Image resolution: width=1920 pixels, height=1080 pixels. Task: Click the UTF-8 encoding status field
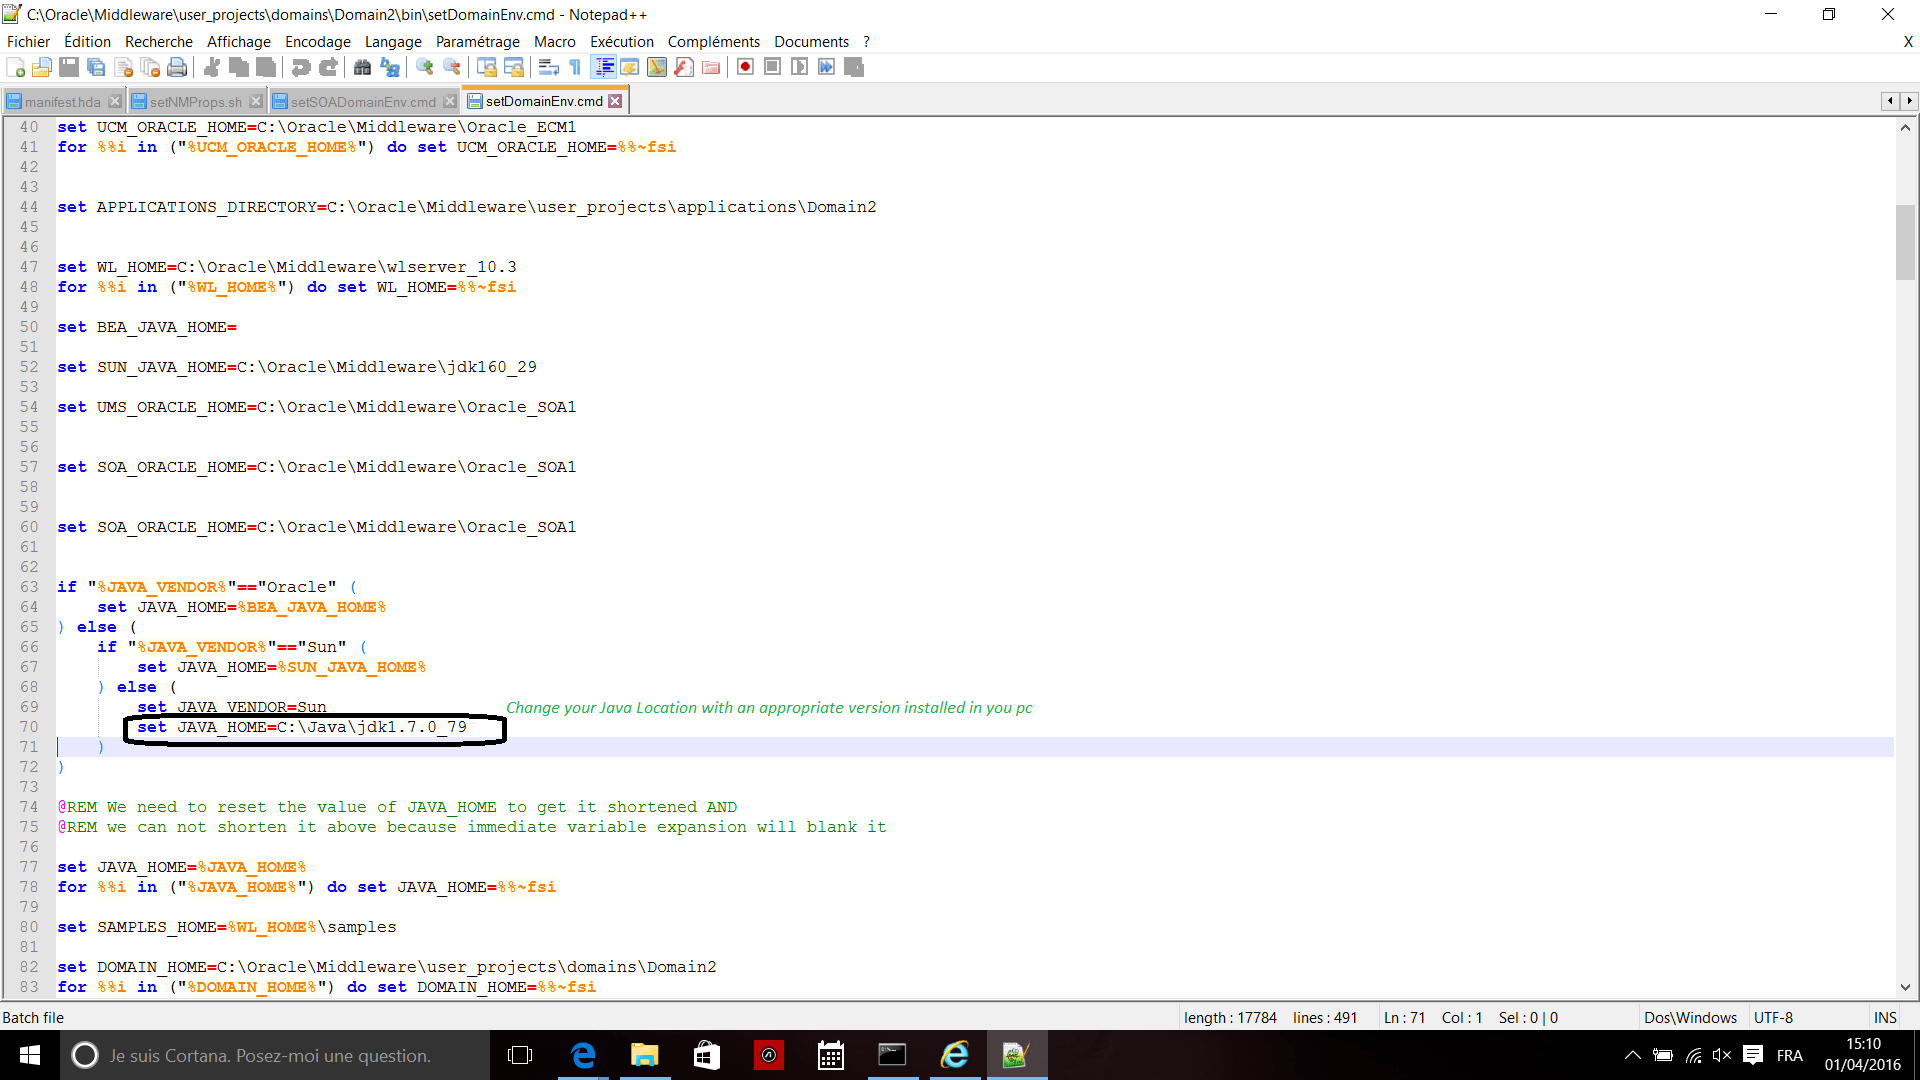[1773, 1017]
